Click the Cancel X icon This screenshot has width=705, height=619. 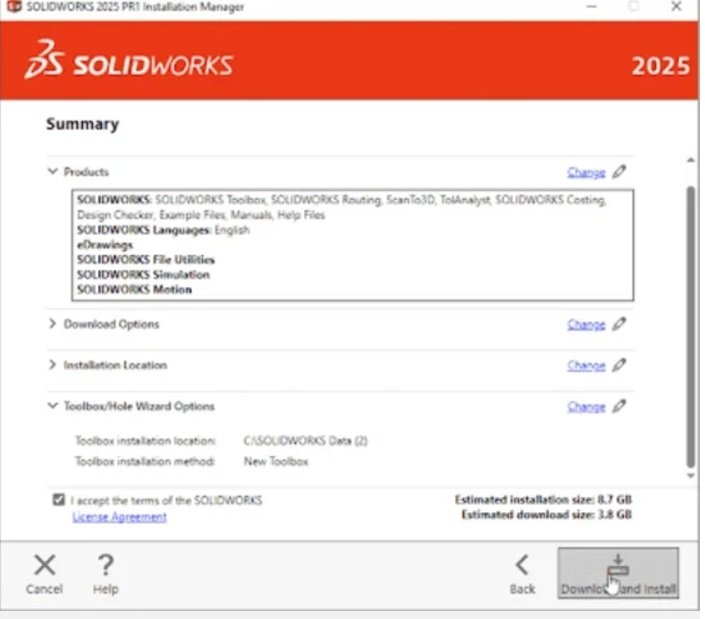point(45,565)
